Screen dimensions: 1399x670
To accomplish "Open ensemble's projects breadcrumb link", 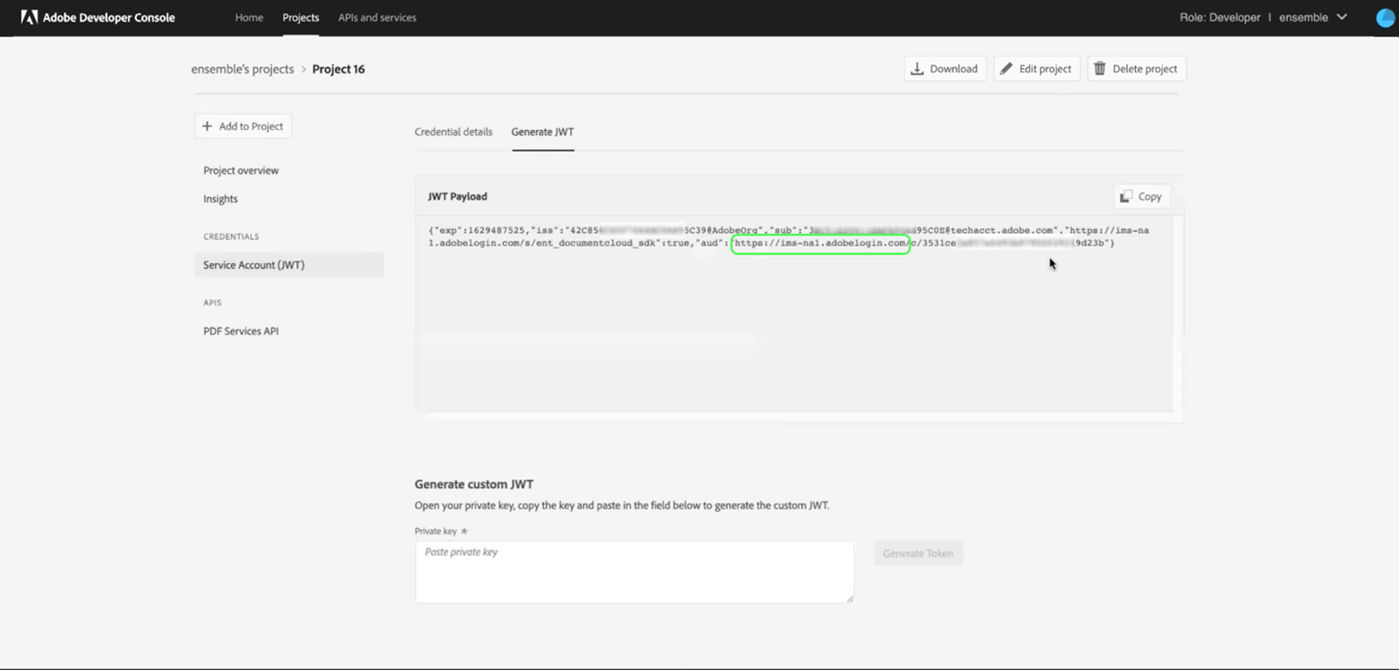I will [x=242, y=69].
